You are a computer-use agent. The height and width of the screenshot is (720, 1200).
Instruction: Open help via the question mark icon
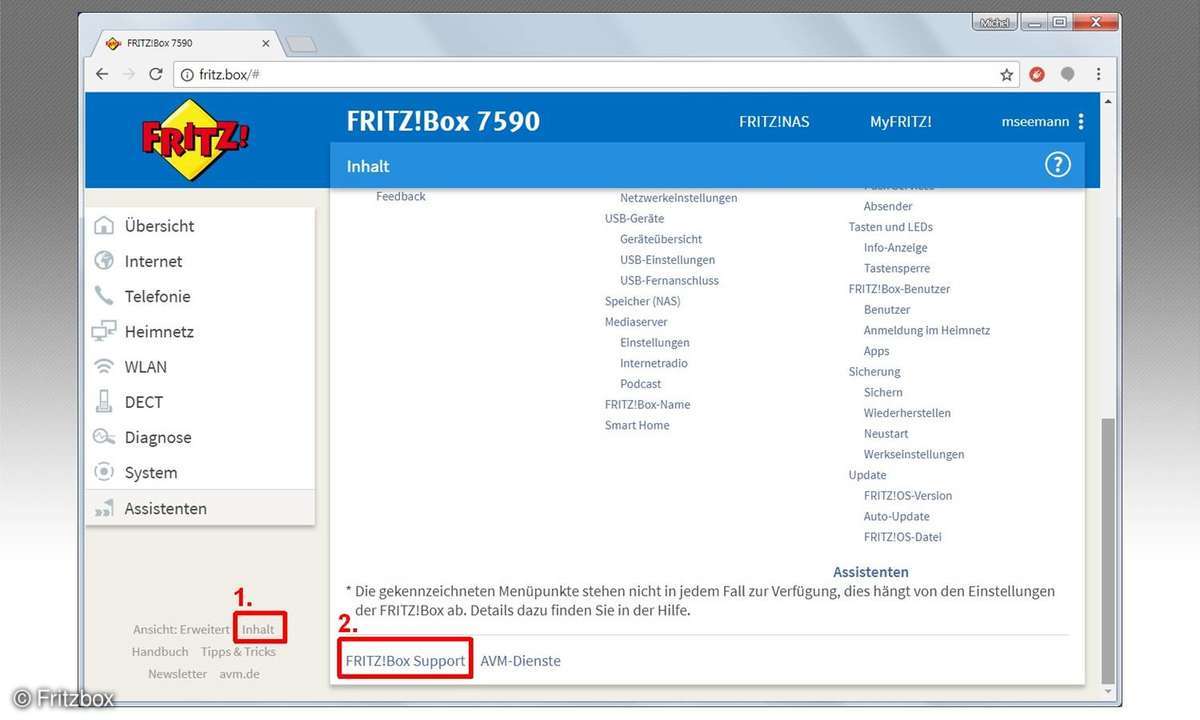tap(1057, 166)
